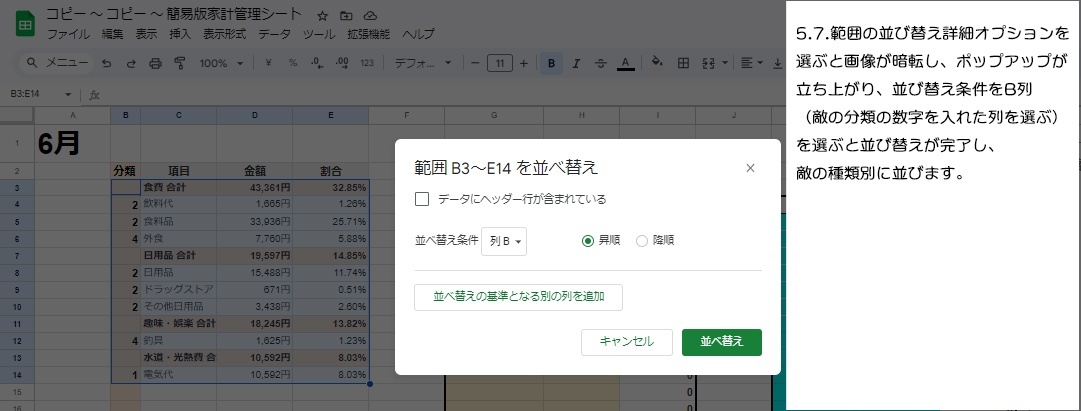Star the document with the star icon
Viewport: 1081px width, 411px height.
coord(322,16)
